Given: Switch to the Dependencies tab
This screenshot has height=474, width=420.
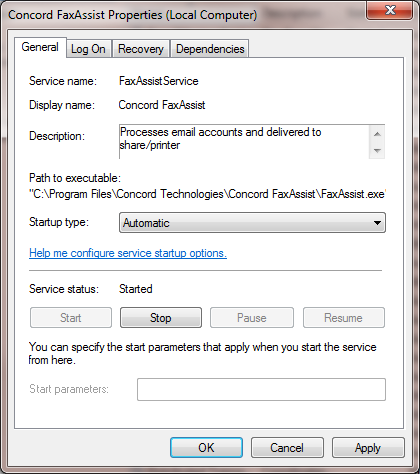Looking at the screenshot, I should pyautogui.click(x=210, y=49).
